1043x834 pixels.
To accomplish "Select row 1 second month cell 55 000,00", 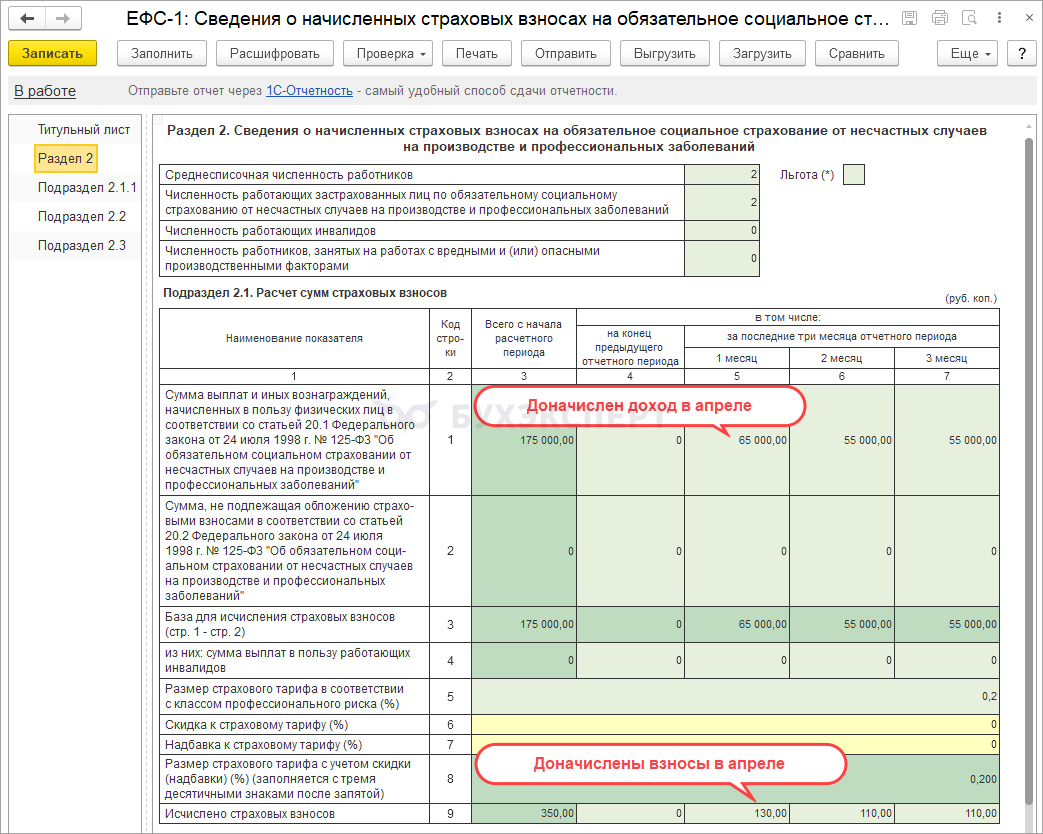I will [x=841, y=440].
